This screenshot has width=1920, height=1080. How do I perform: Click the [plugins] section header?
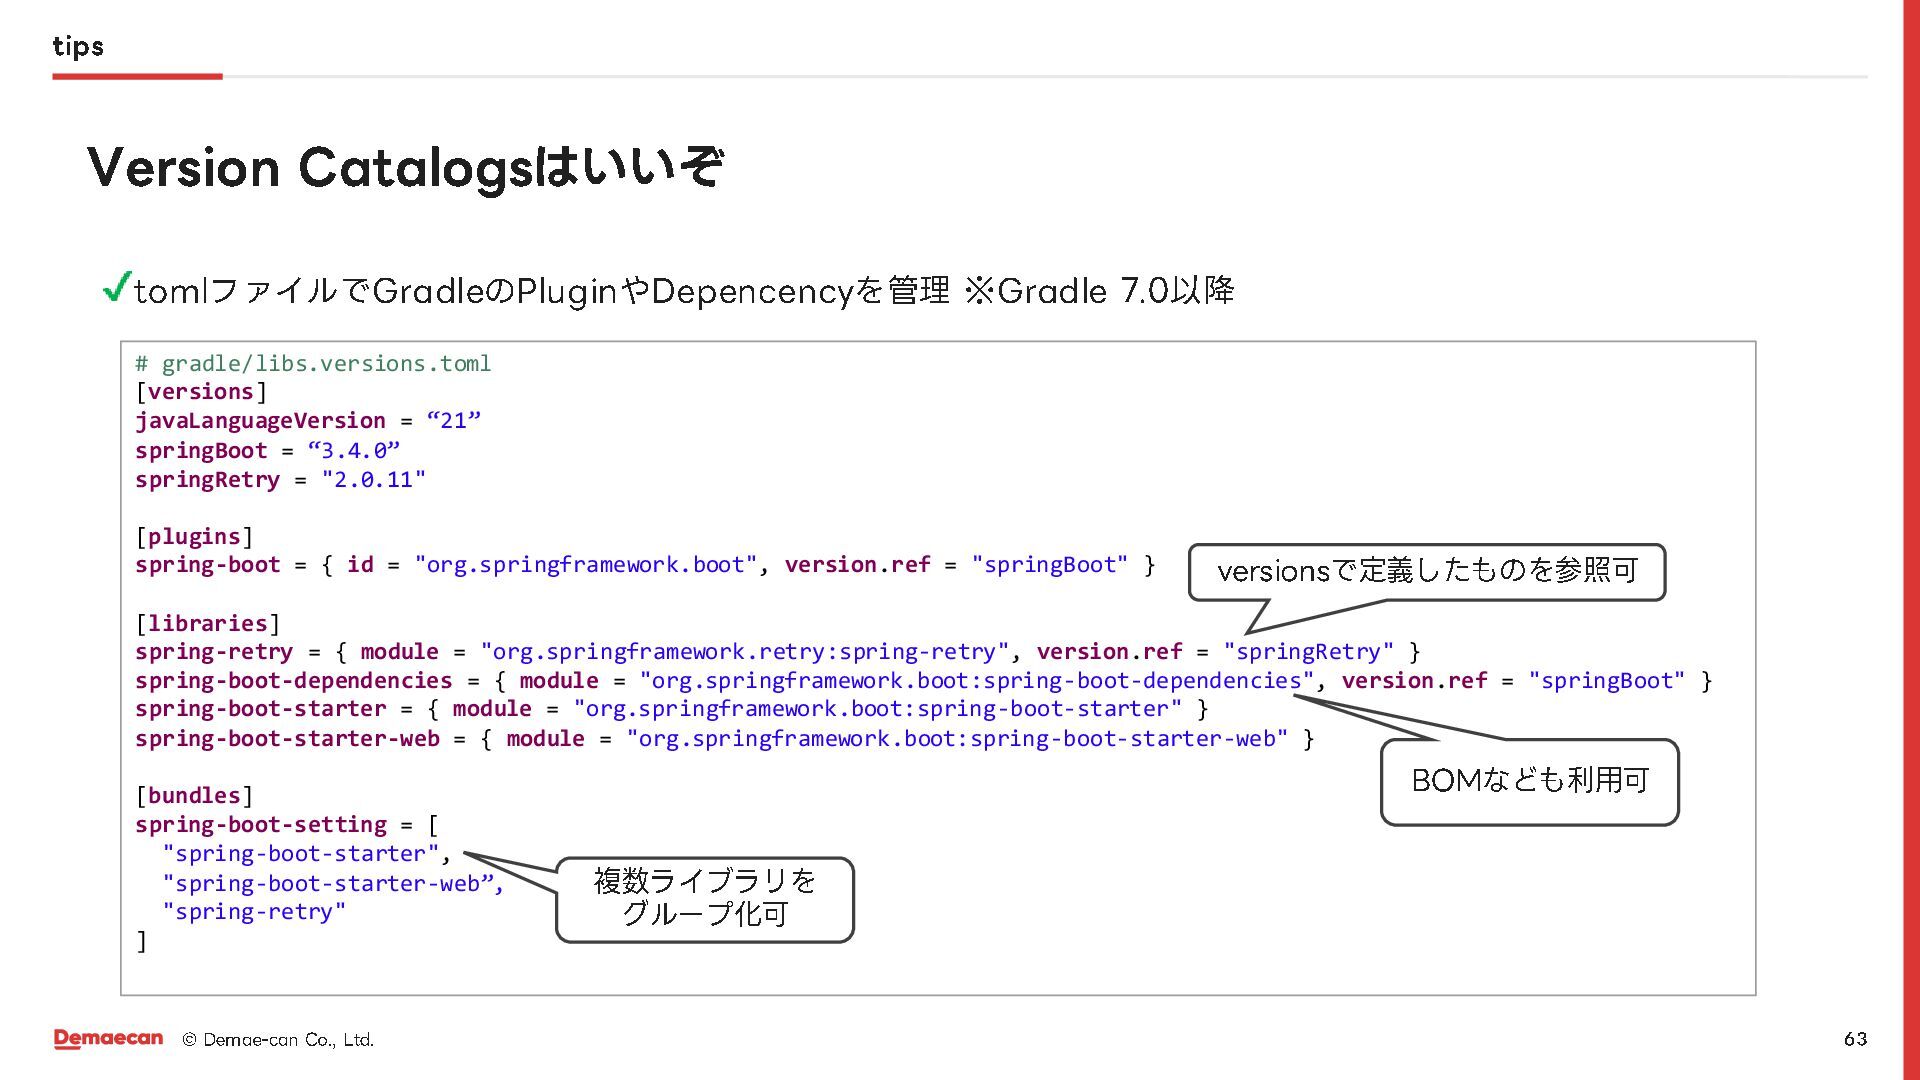[x=194, y=537]
